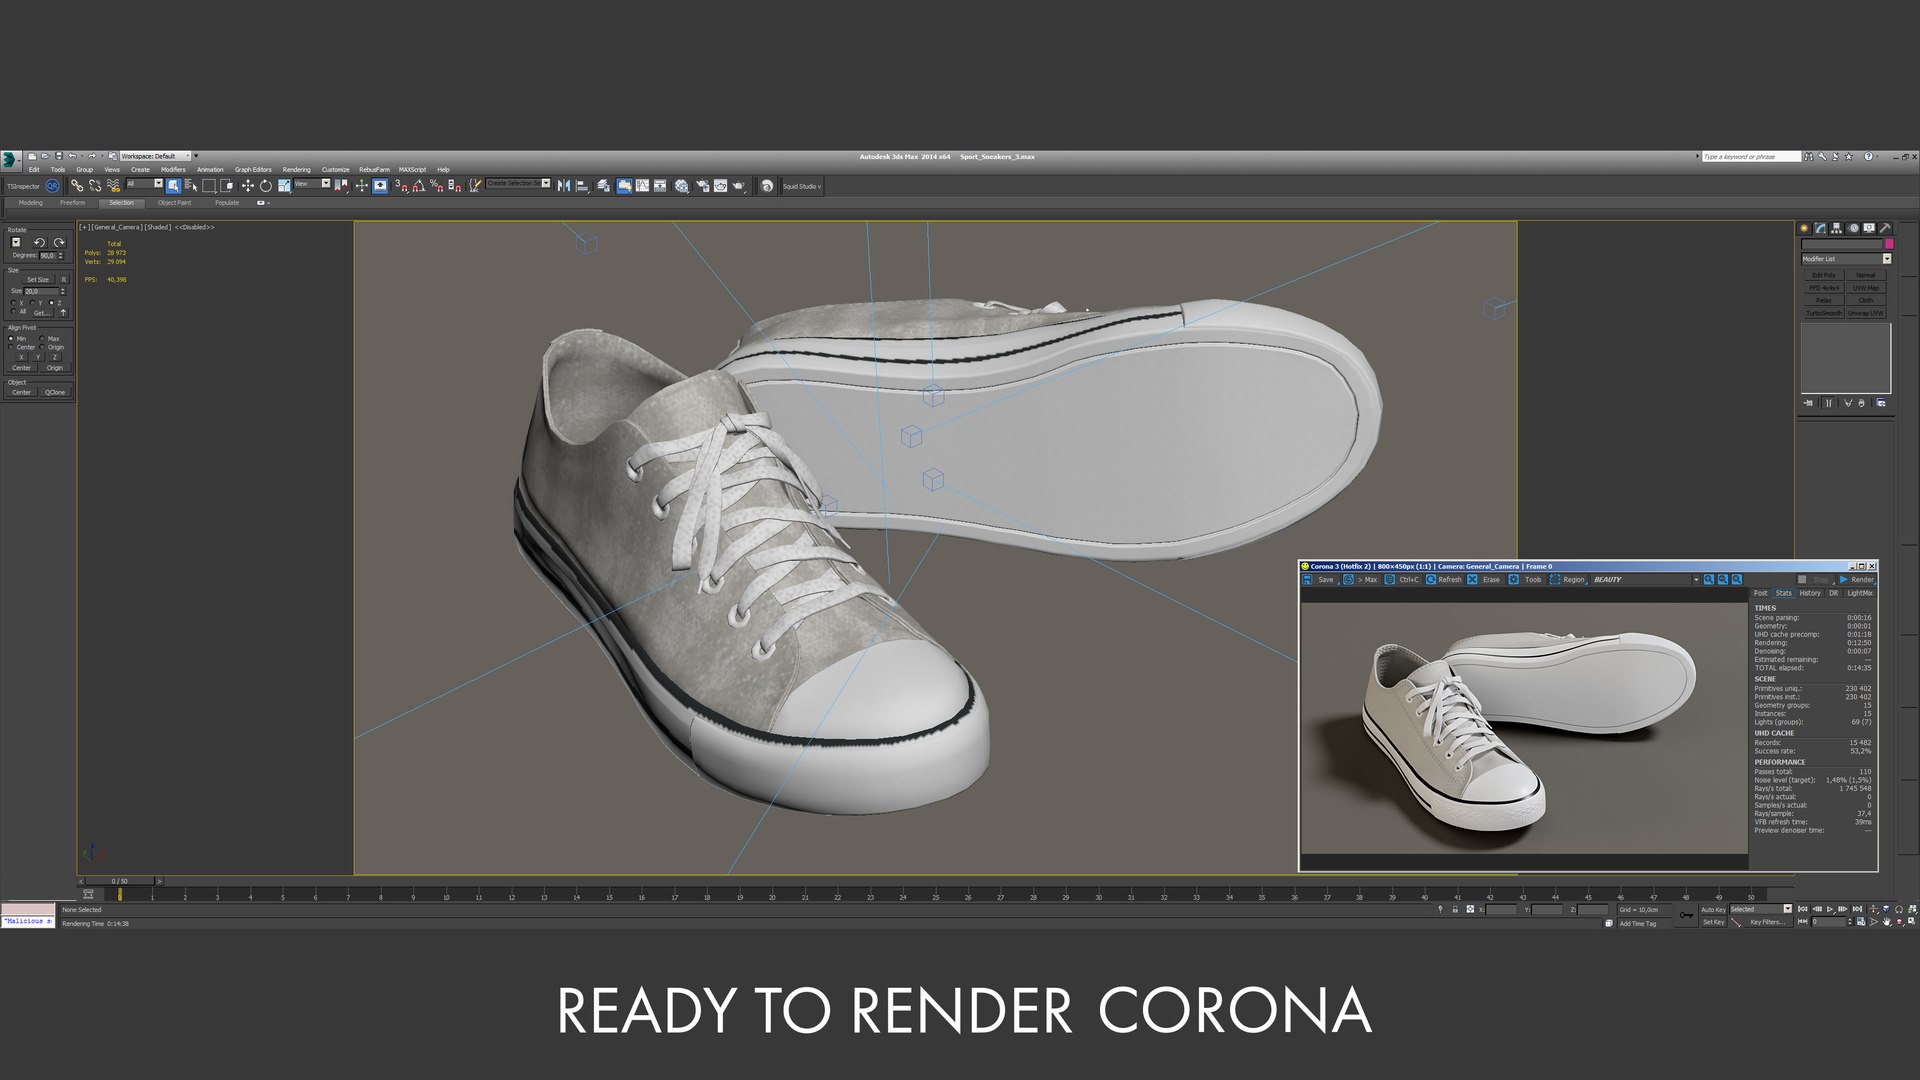The width and height of the screenshot is (1920, 1080).
Task: Switch to LightMix tab in Corona VFB
Action: pos(1860,593)
